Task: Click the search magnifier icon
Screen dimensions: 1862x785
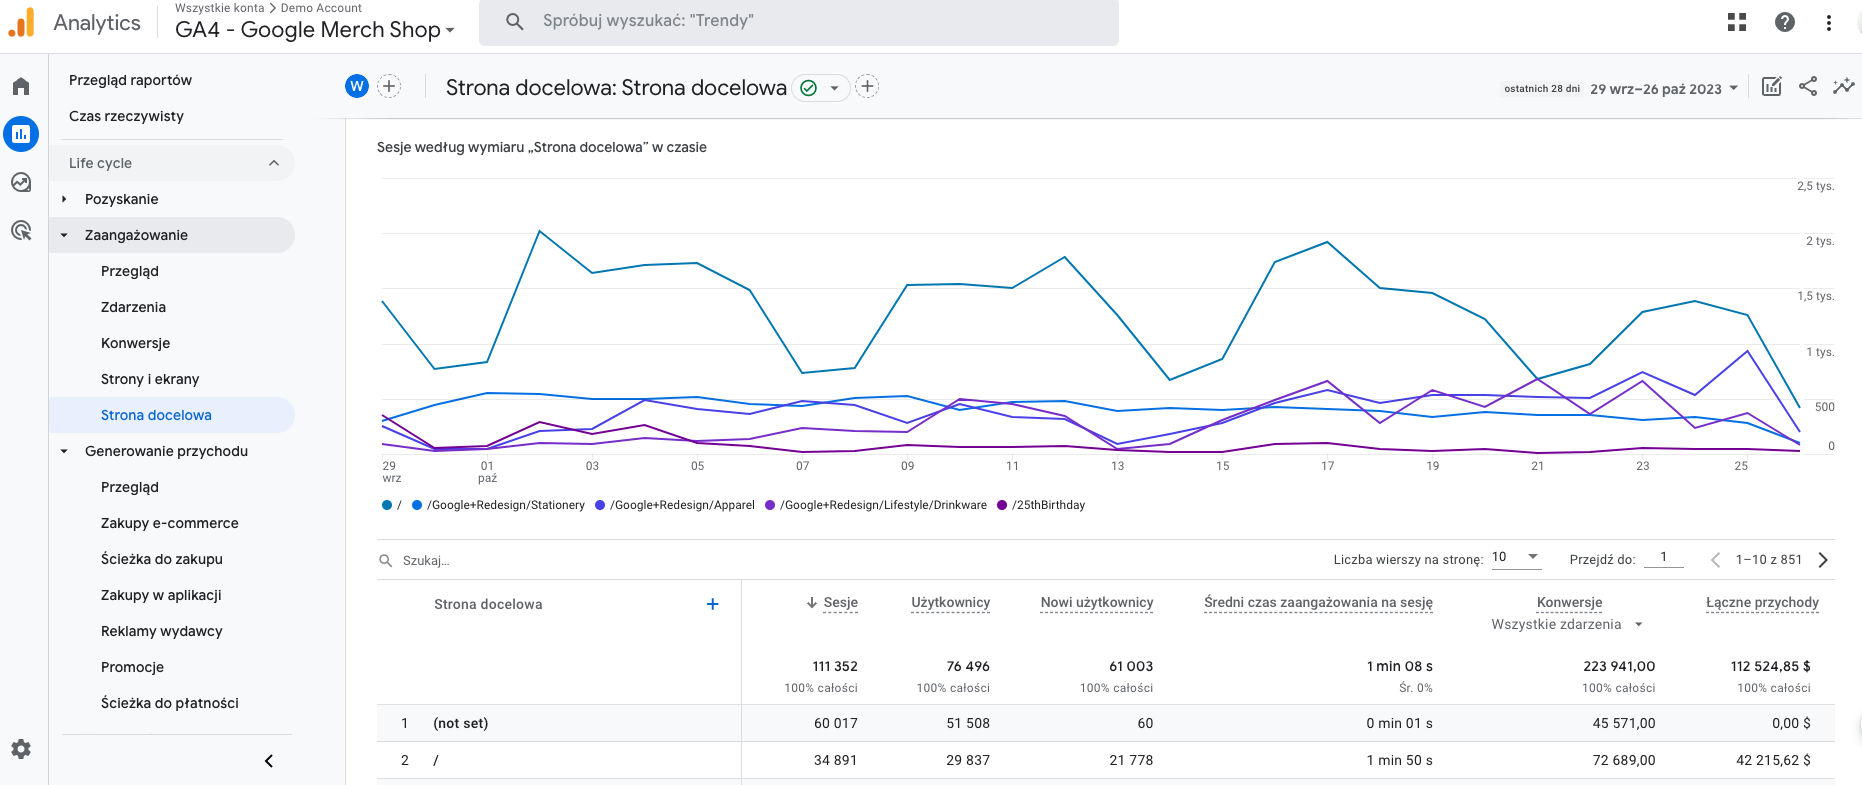Action: coord(515,21)
